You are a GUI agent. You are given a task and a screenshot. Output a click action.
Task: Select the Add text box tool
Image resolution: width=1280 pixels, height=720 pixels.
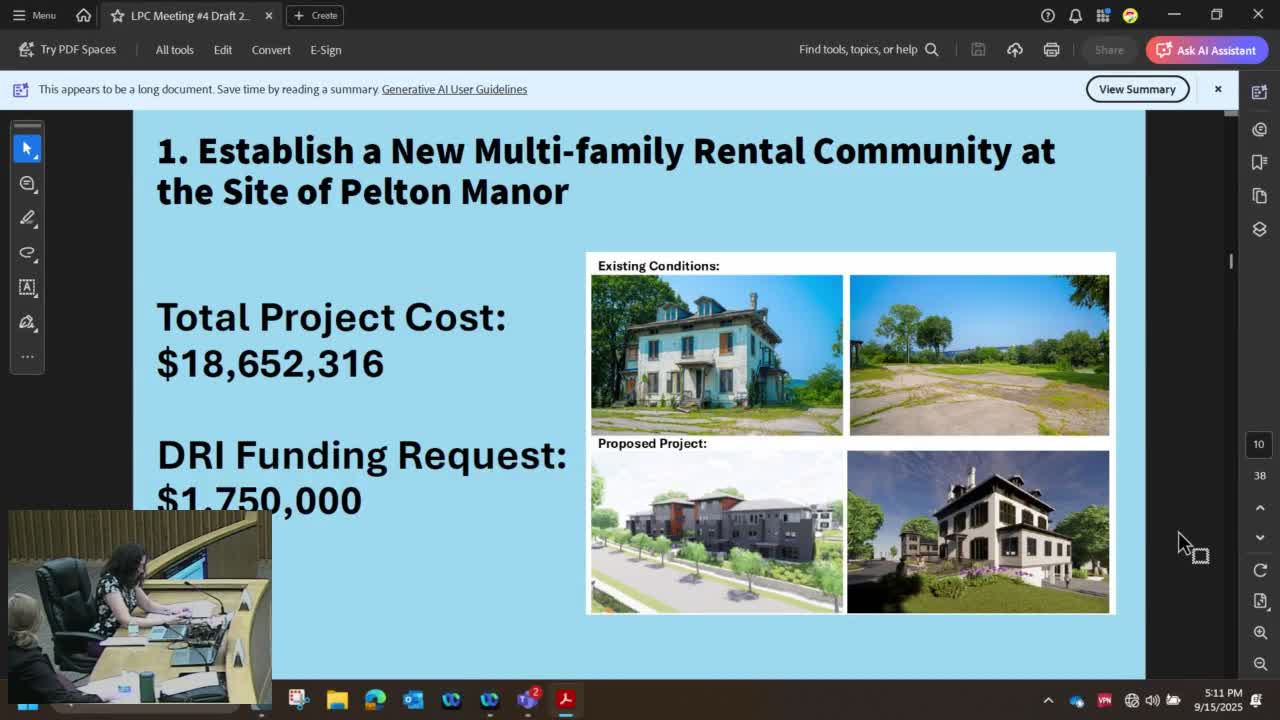point(27,287)
